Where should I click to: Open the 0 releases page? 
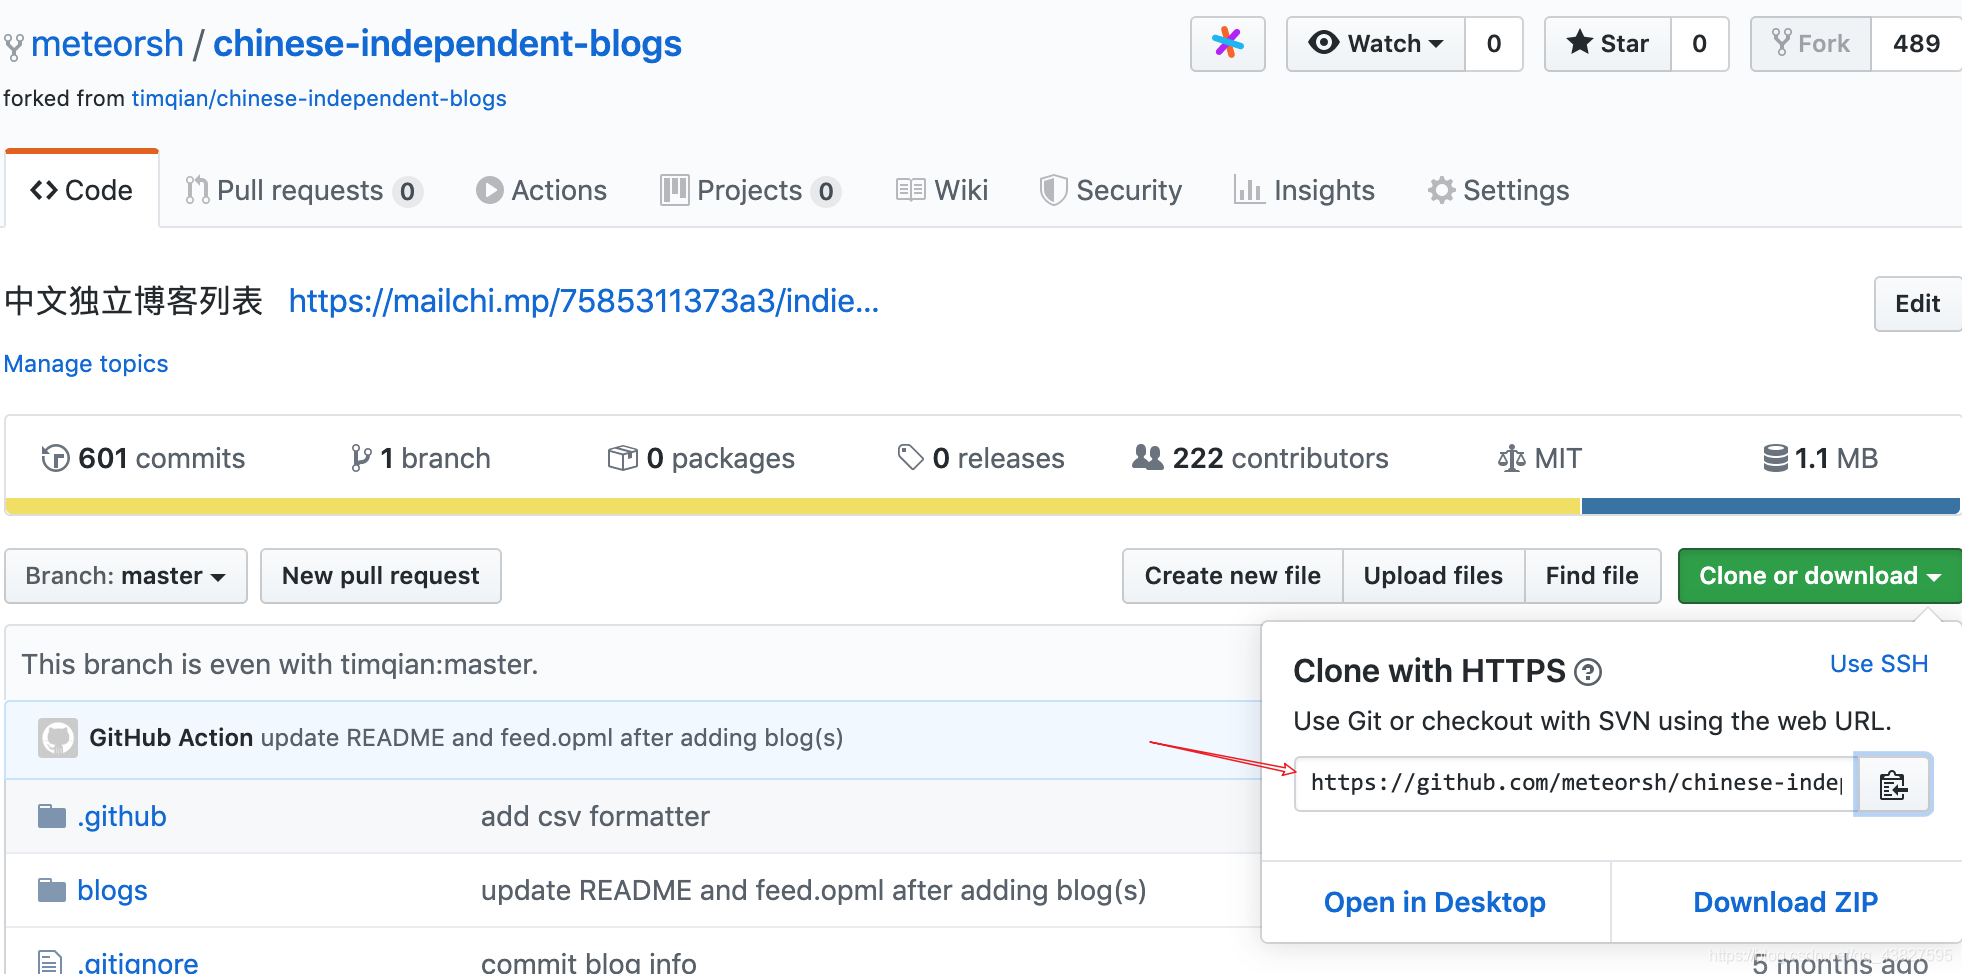[981, 458]
